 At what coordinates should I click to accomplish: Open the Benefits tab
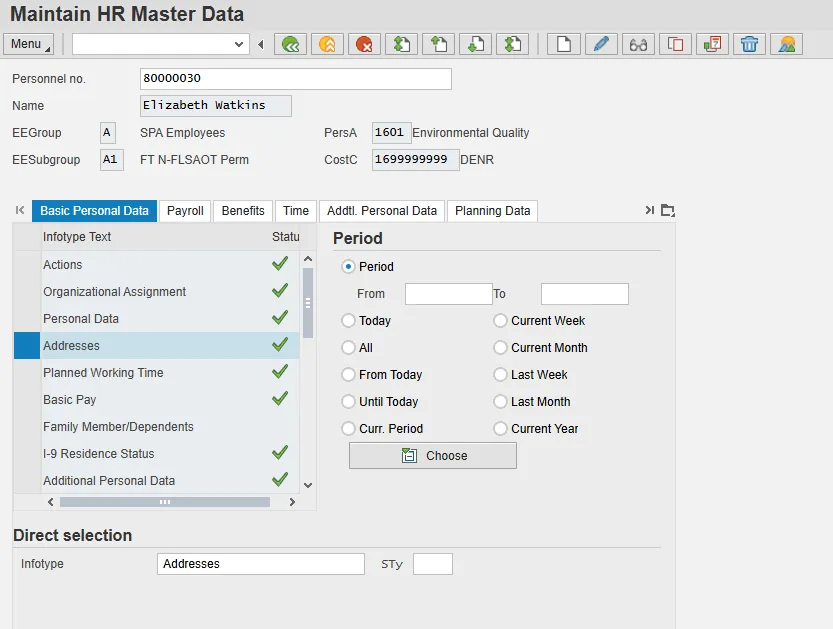(x=243, y=211)
